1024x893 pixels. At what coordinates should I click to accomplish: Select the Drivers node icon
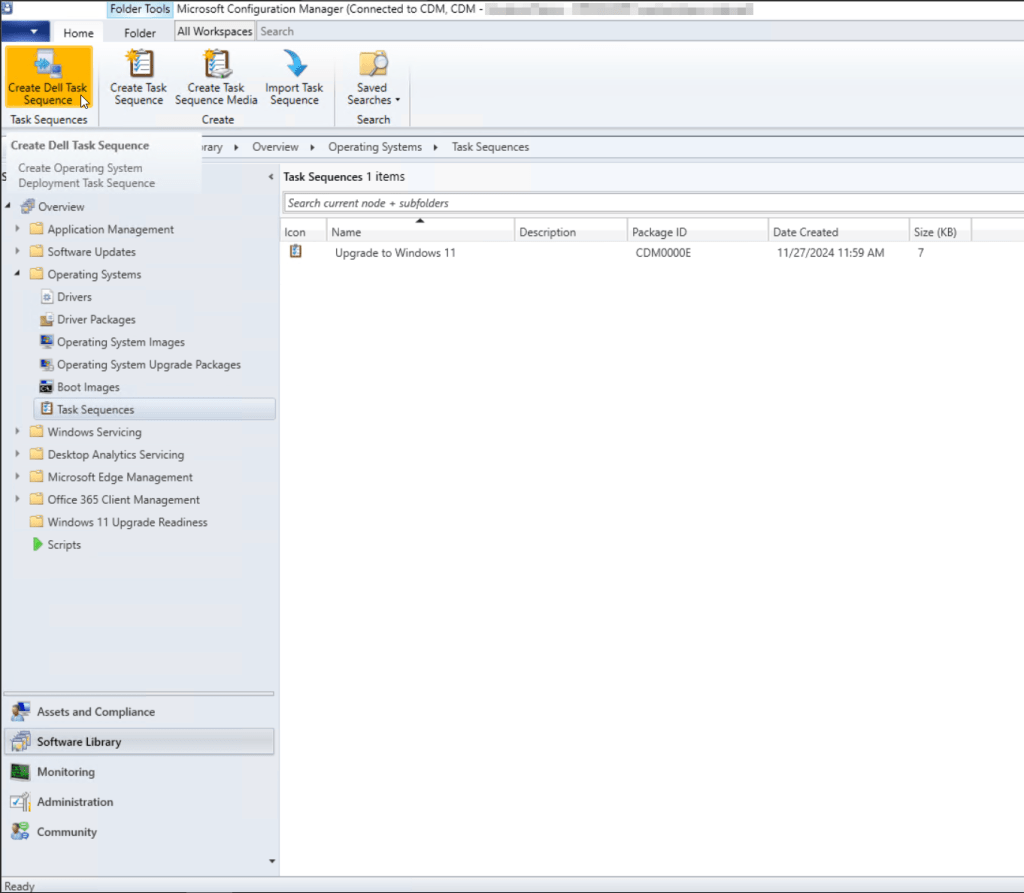pyautogui.click(x=46, y=297)
